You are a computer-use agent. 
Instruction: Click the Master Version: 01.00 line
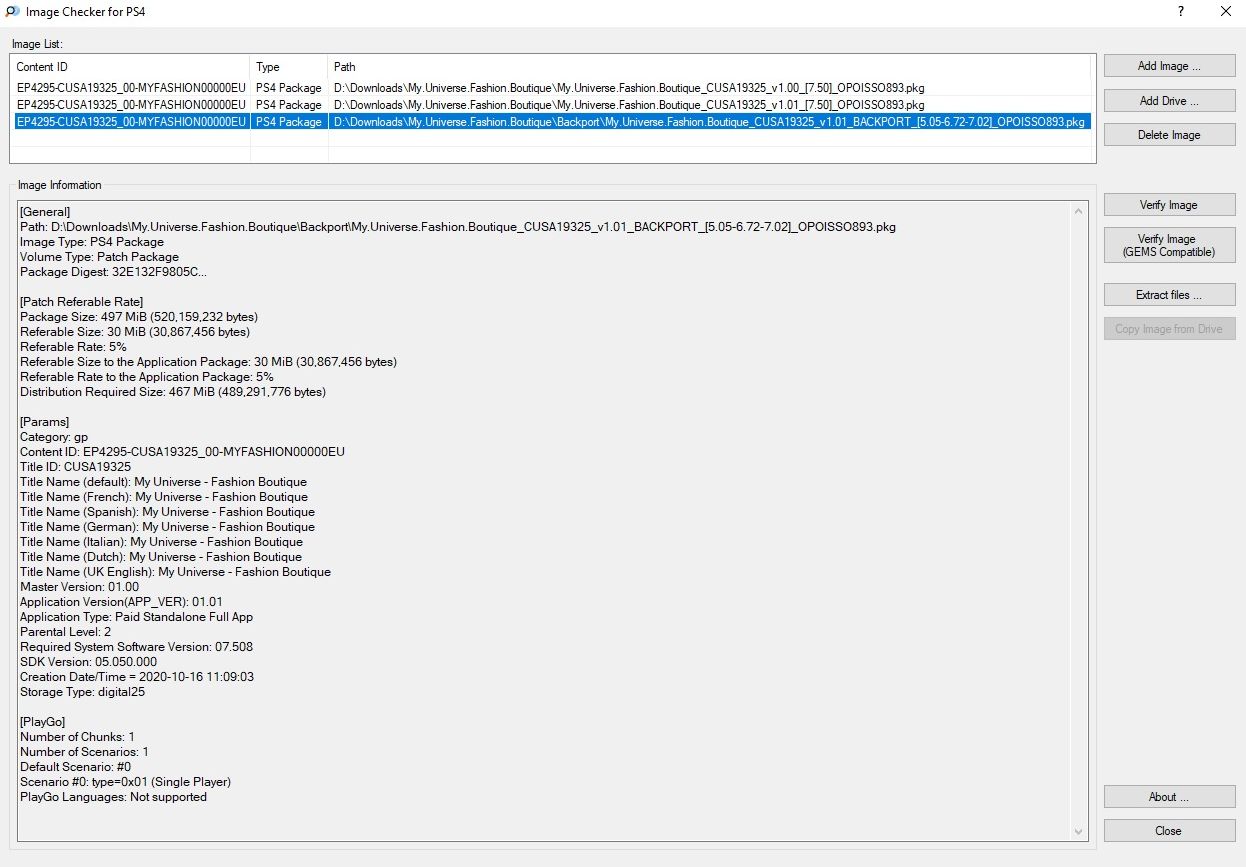click(x=79, y=587)
